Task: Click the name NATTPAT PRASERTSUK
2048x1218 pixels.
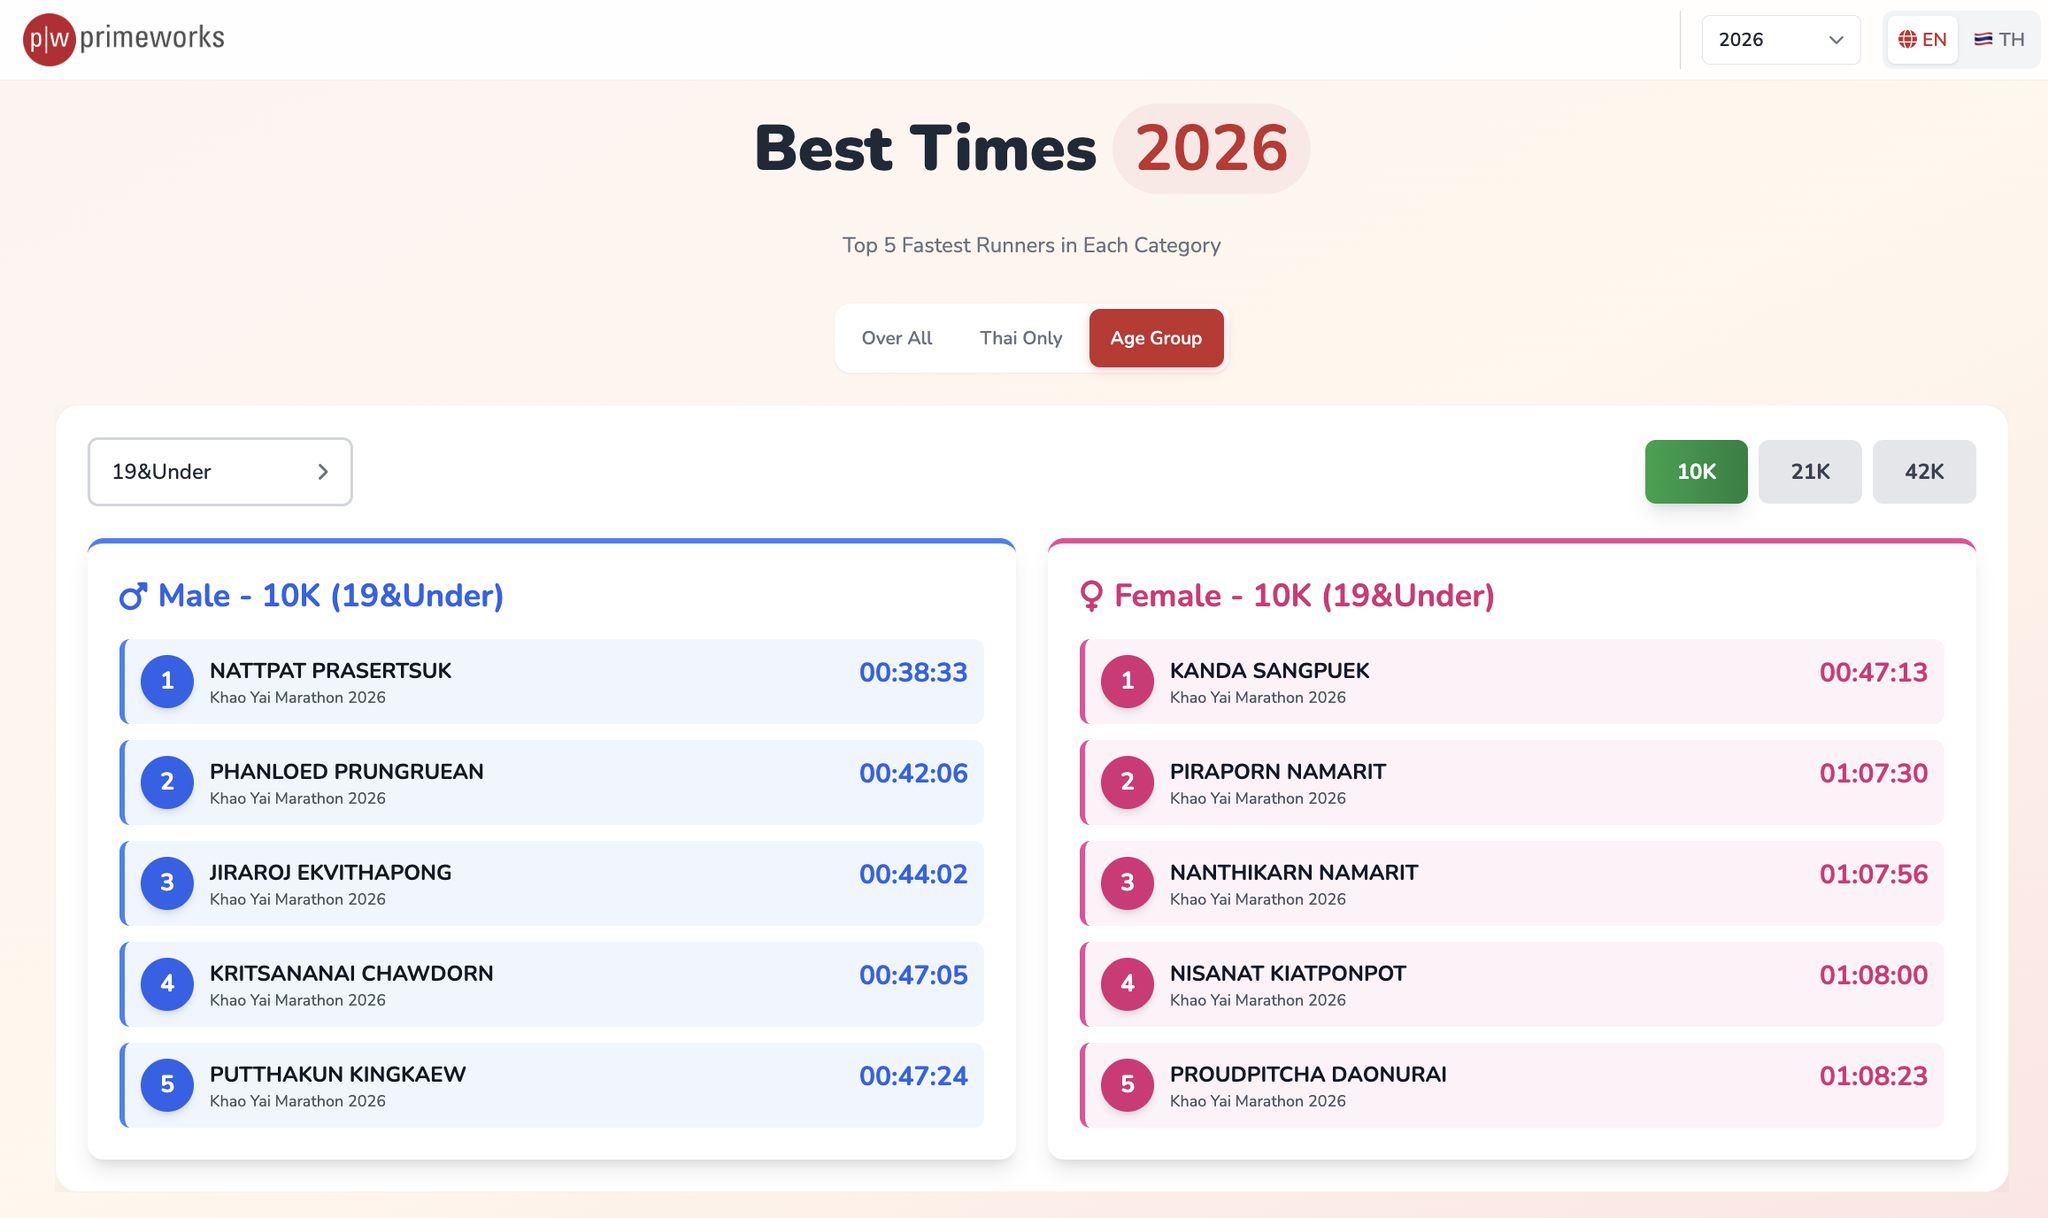Action: 330,671
